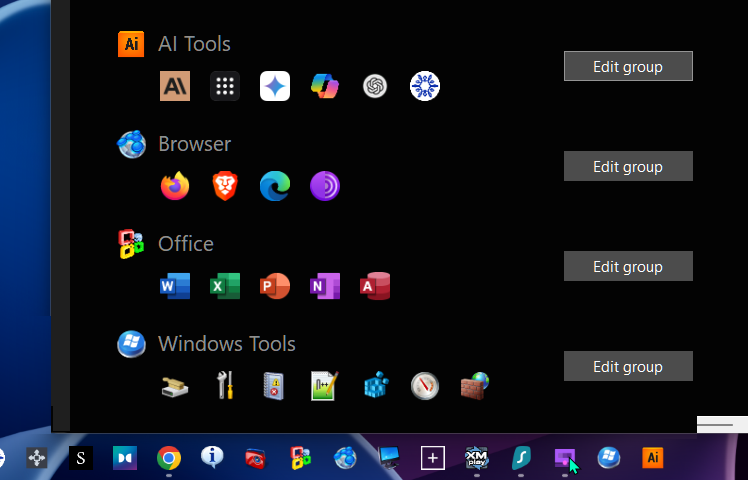
Task: Select the "AI Tools" group title text
Action: coord(194,44)
